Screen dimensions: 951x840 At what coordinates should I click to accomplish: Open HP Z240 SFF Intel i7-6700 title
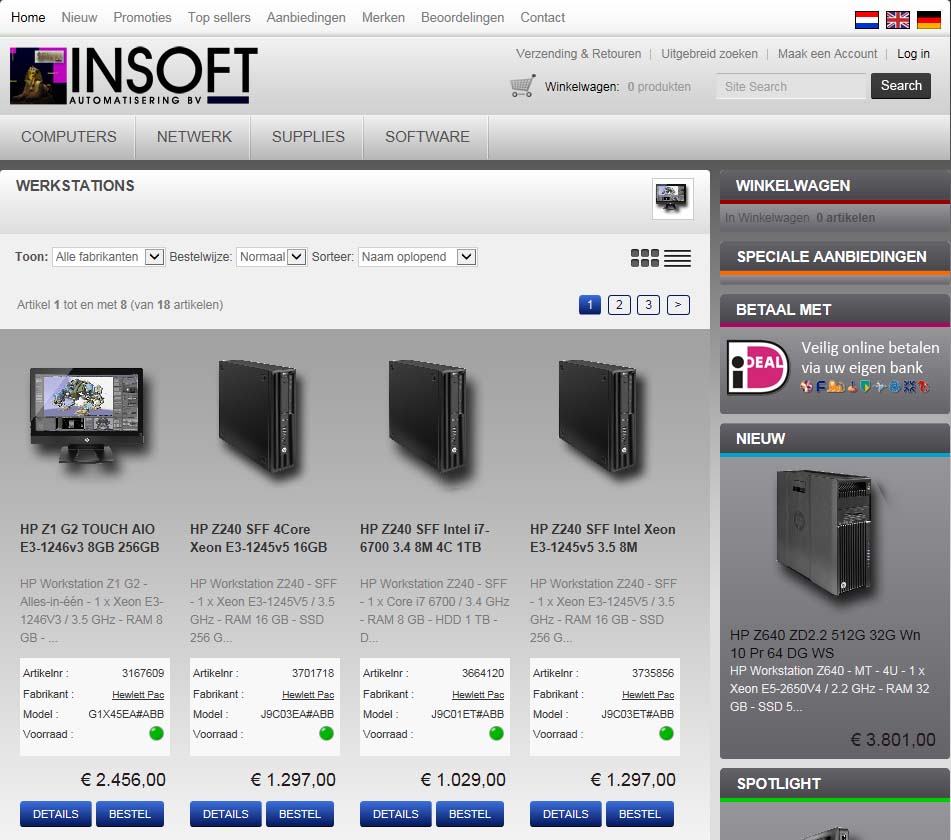[x=425, y=538]
